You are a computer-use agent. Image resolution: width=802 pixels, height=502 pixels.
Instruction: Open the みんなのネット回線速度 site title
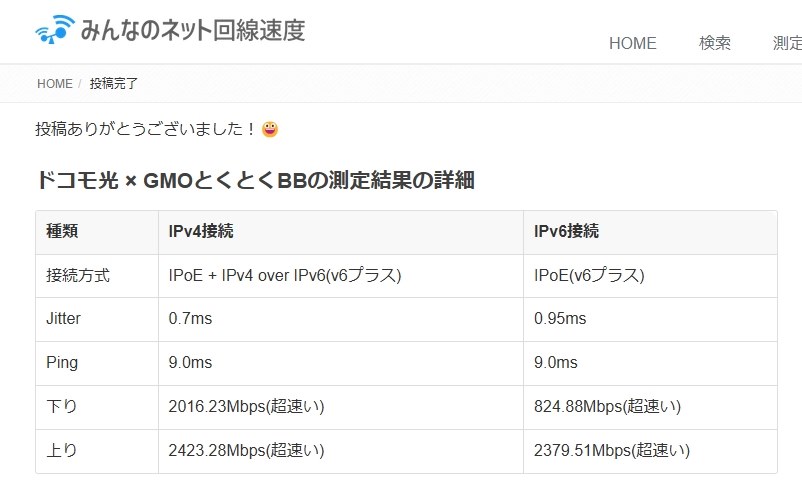coord(193,30)
